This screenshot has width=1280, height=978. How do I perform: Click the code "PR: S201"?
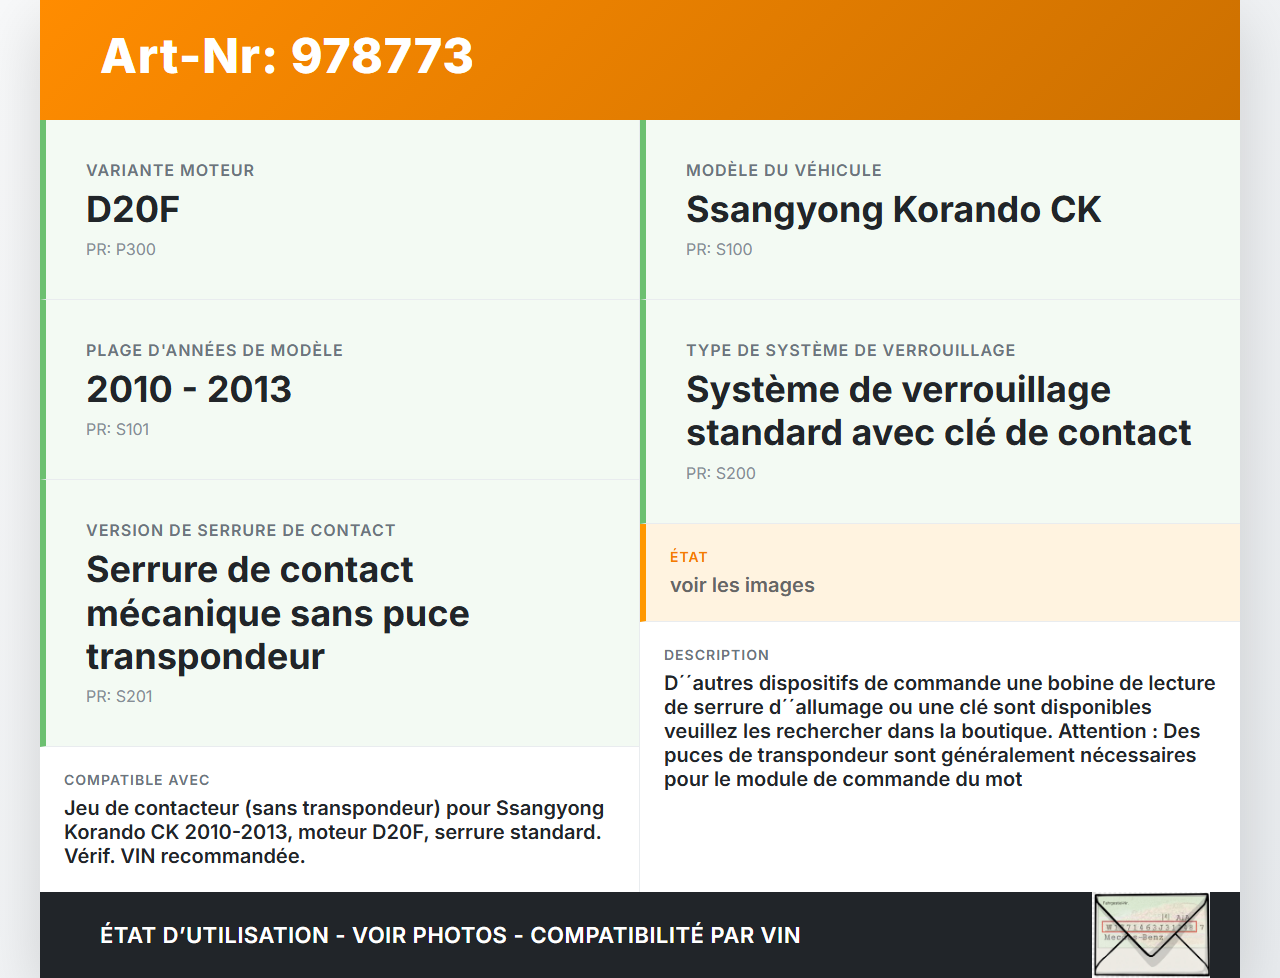(x=119, y=696)
